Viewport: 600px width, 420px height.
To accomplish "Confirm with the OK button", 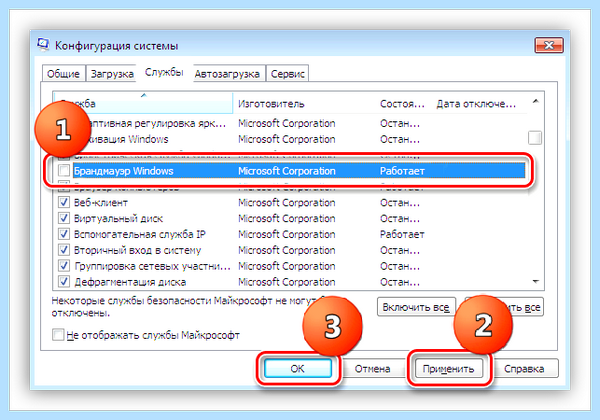I will (x=298, y=368).
